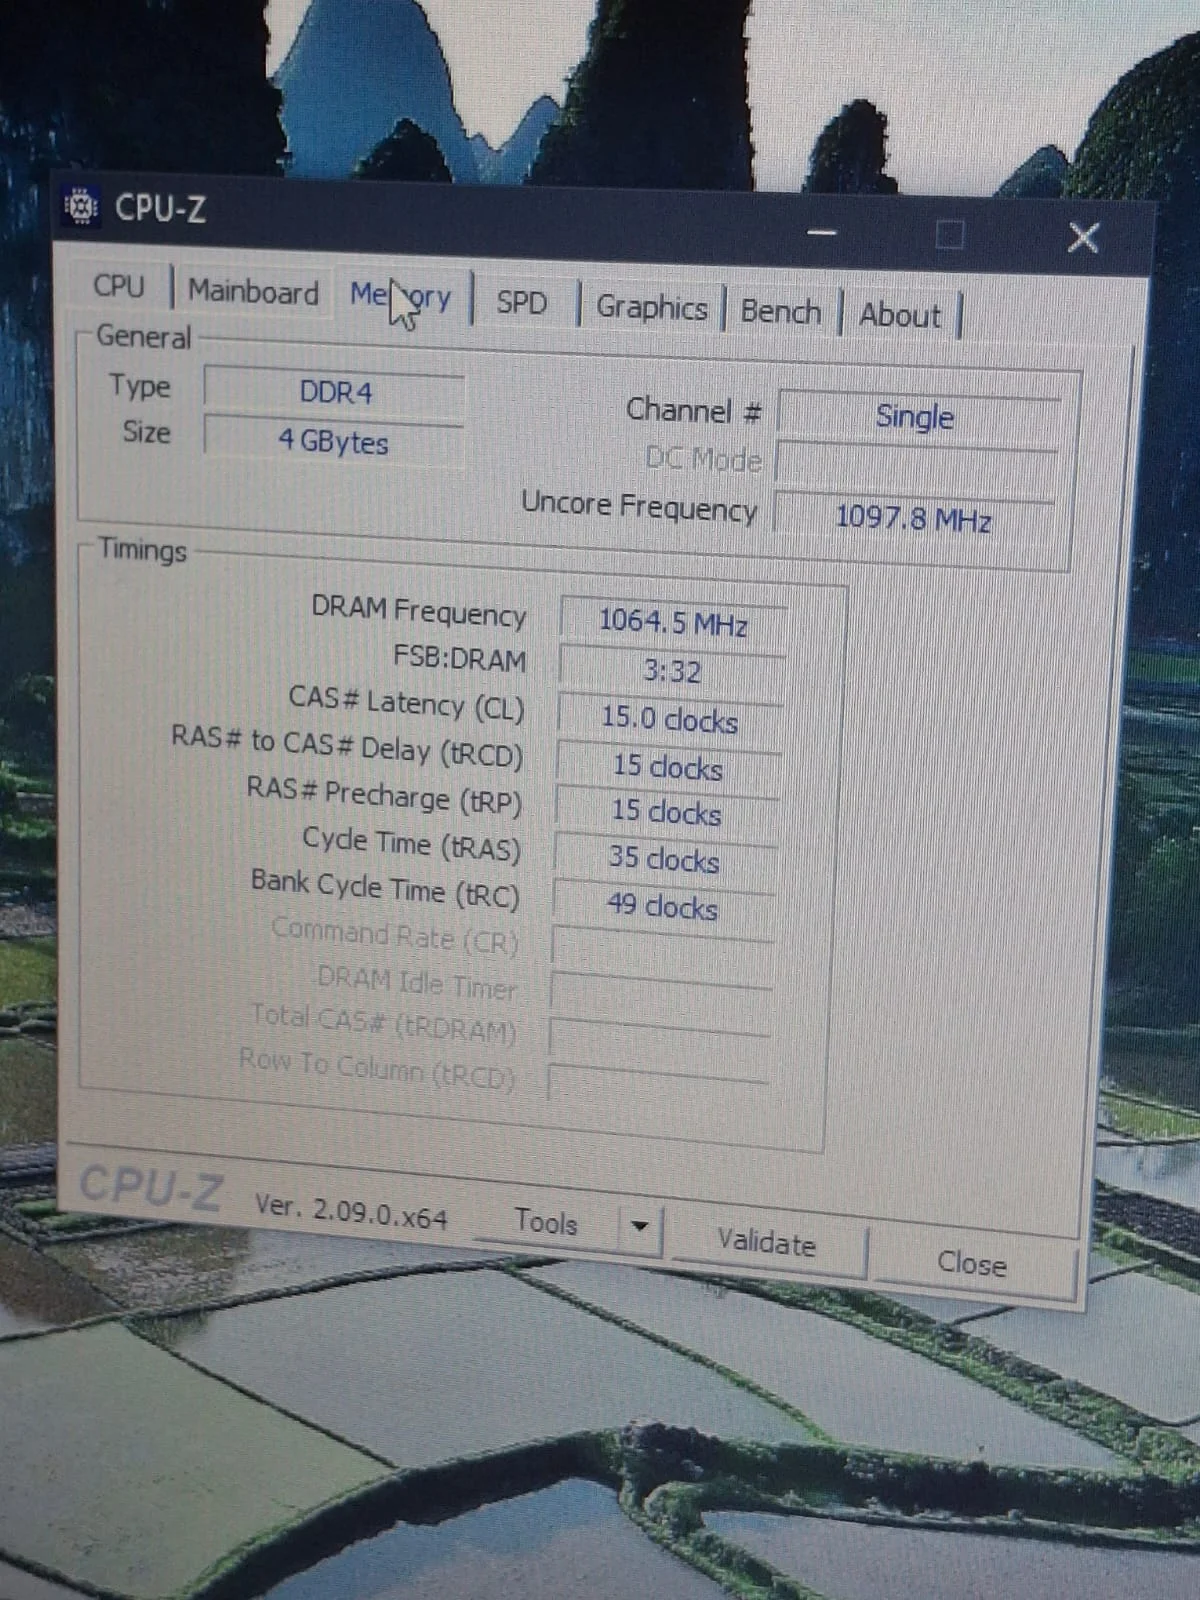Image resolution: width=1200 pixels, height=1600 pixels.
Task: Click the Type field showing DDR4
Action: (x=335, y=391)
